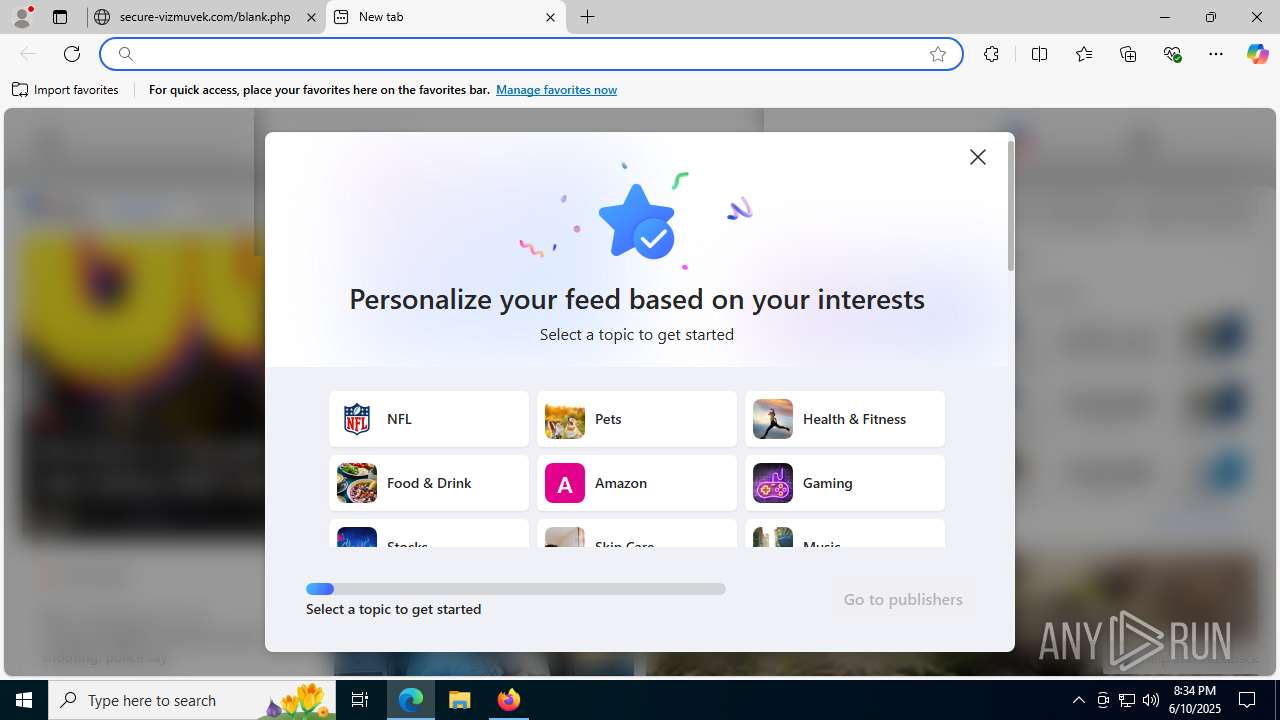Select the Gaming topic card
Screen dimensions: 1280x720
[845, 483]
